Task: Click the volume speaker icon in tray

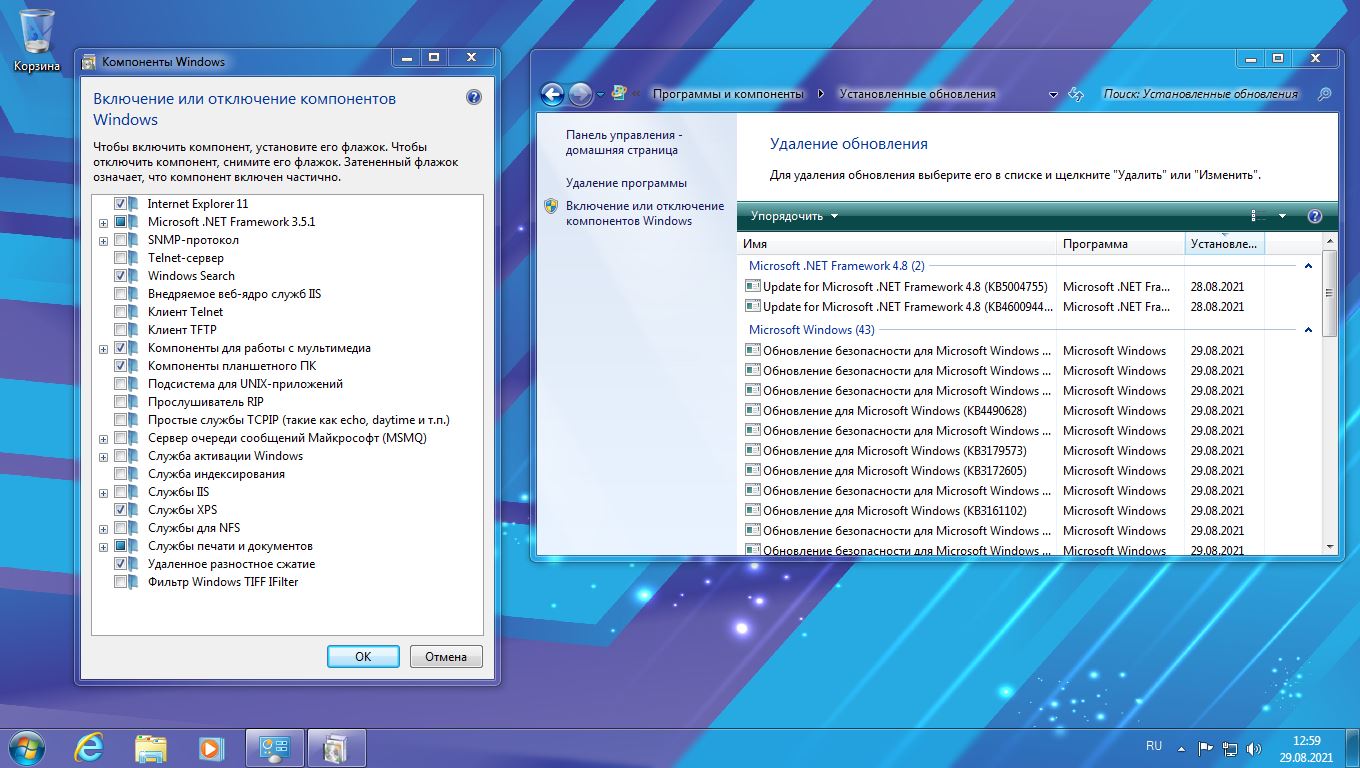Action: (1254, 748)
